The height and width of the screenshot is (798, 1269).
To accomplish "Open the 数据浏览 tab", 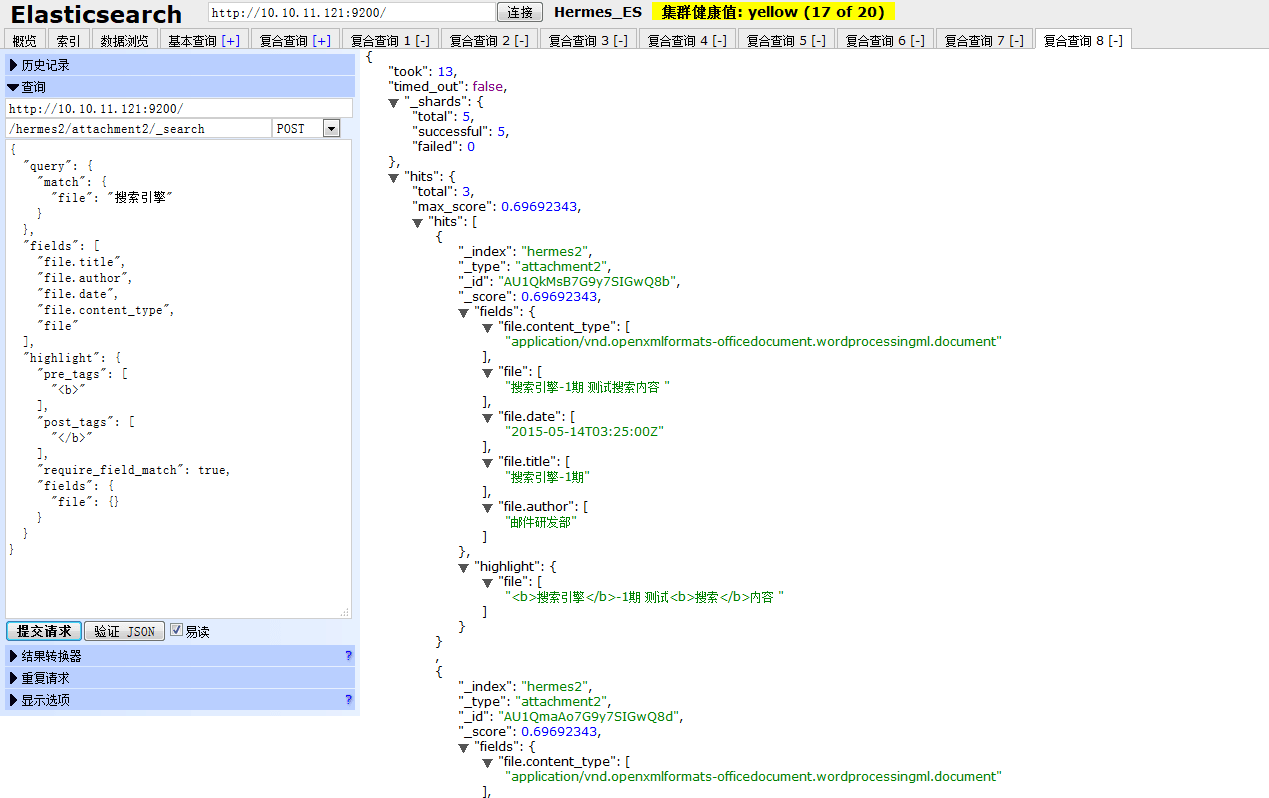I will [x=125, y=40].
